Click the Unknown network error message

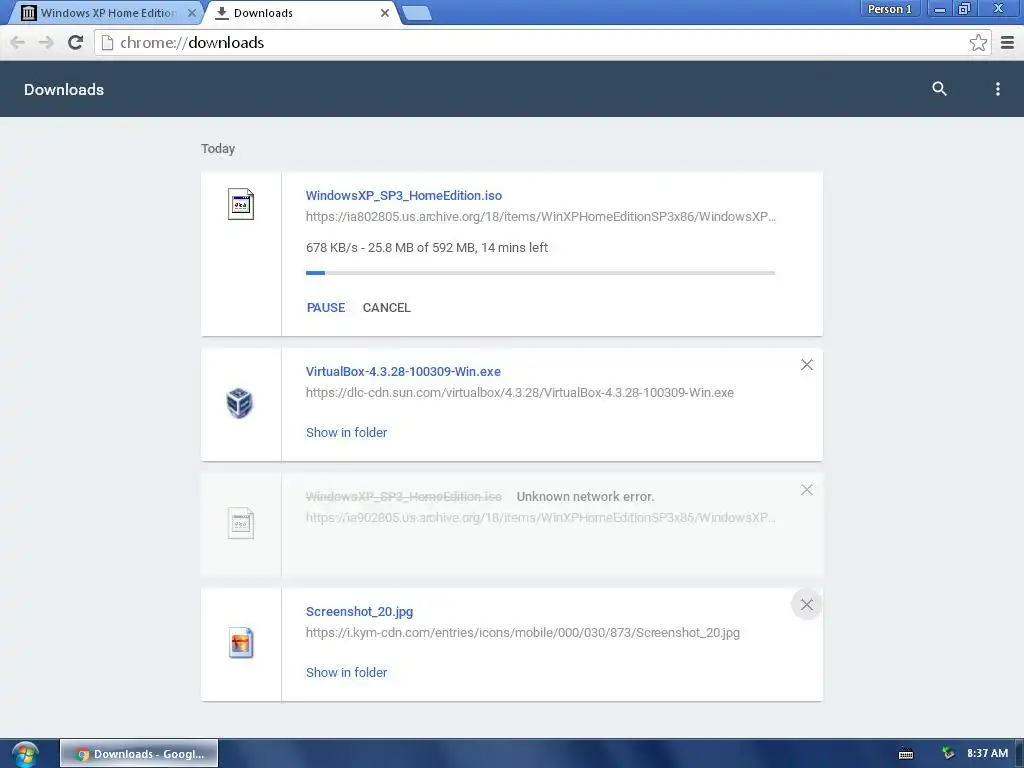585,496
